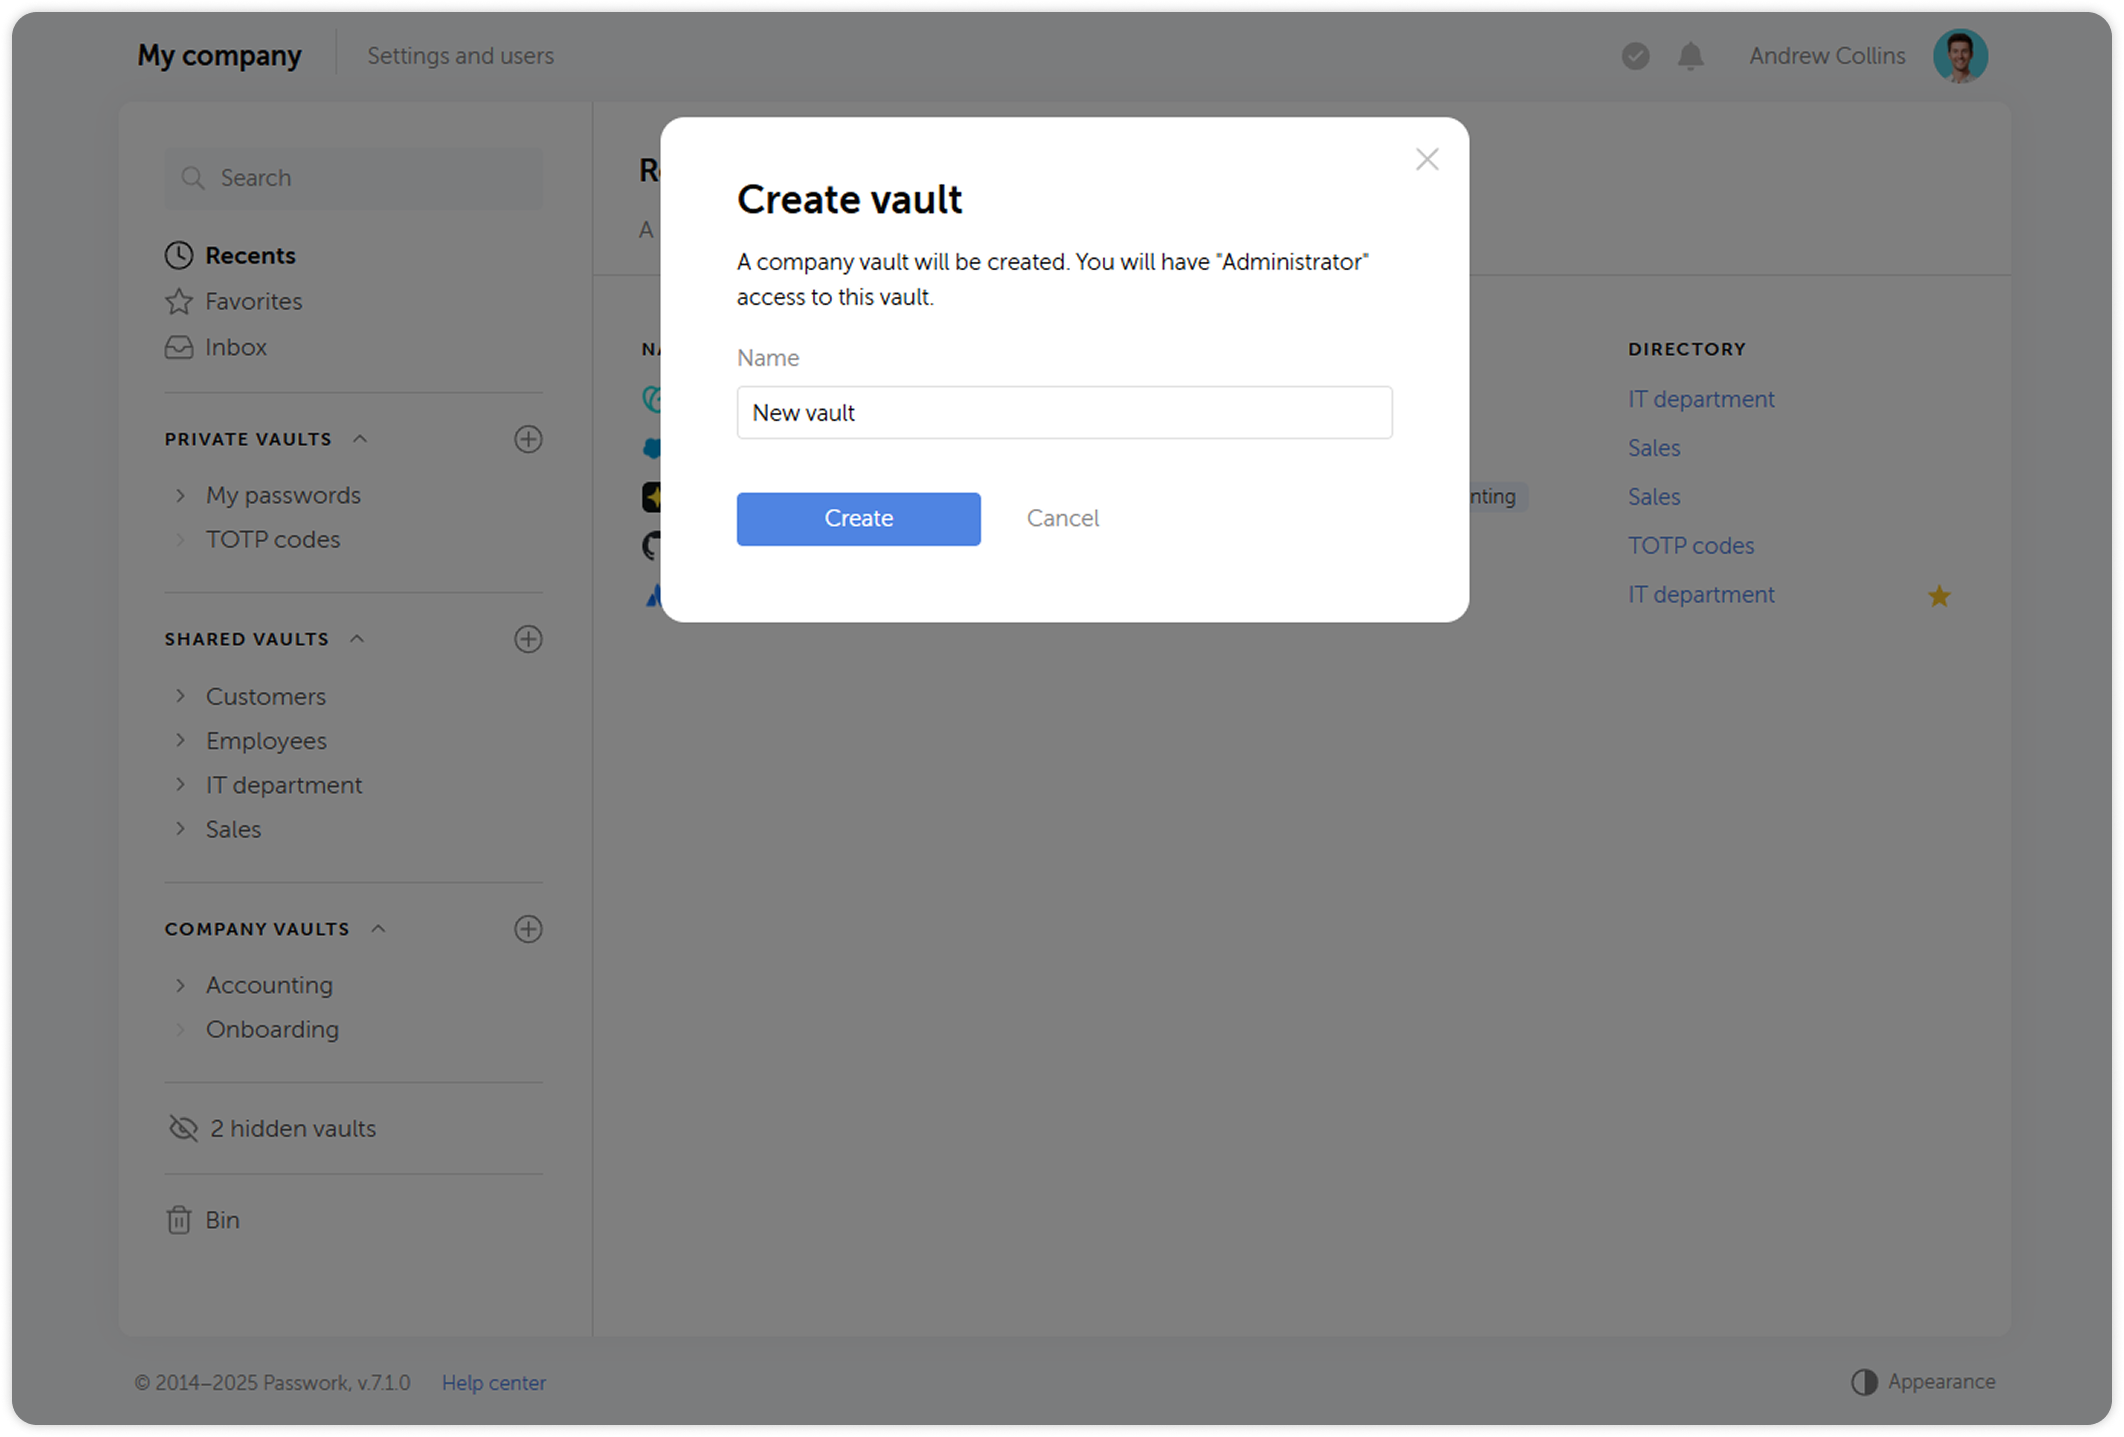Click the plus icon beside Private Vaults
This screenshot has width=2124, height=1437.
[529, 439]
